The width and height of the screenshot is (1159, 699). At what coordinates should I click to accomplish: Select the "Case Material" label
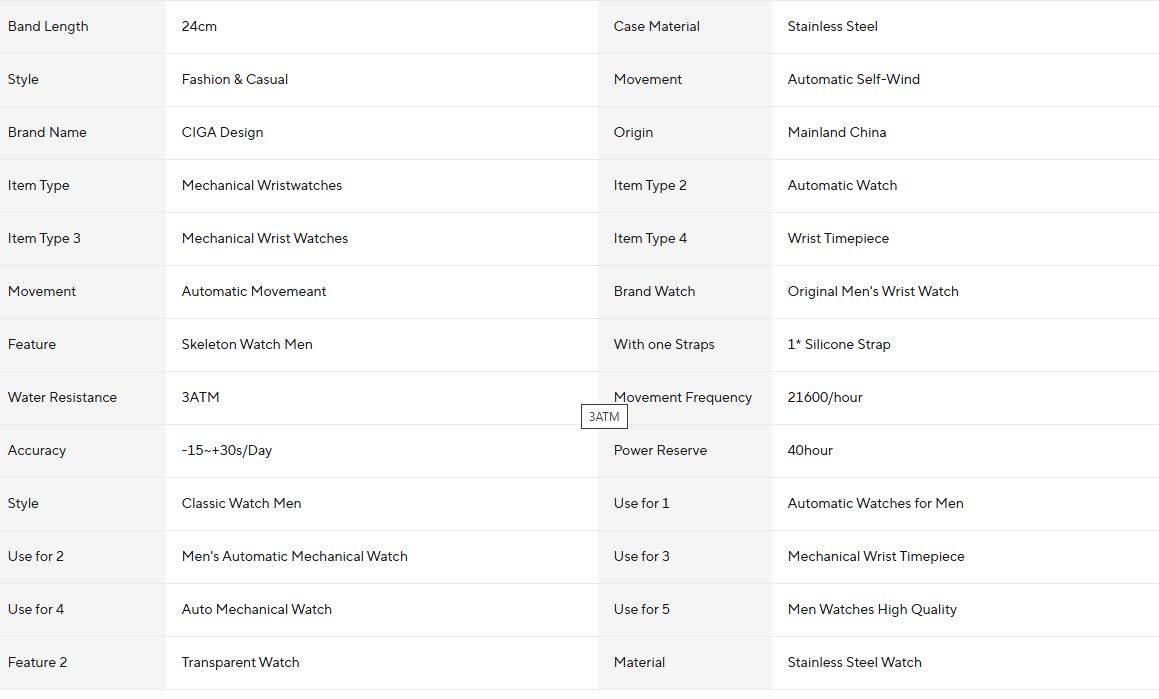[656, 27]
